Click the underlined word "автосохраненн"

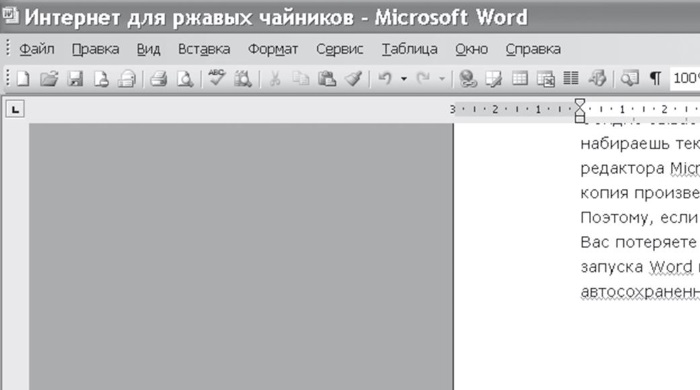pyautogui.click(x=640, y=292)
